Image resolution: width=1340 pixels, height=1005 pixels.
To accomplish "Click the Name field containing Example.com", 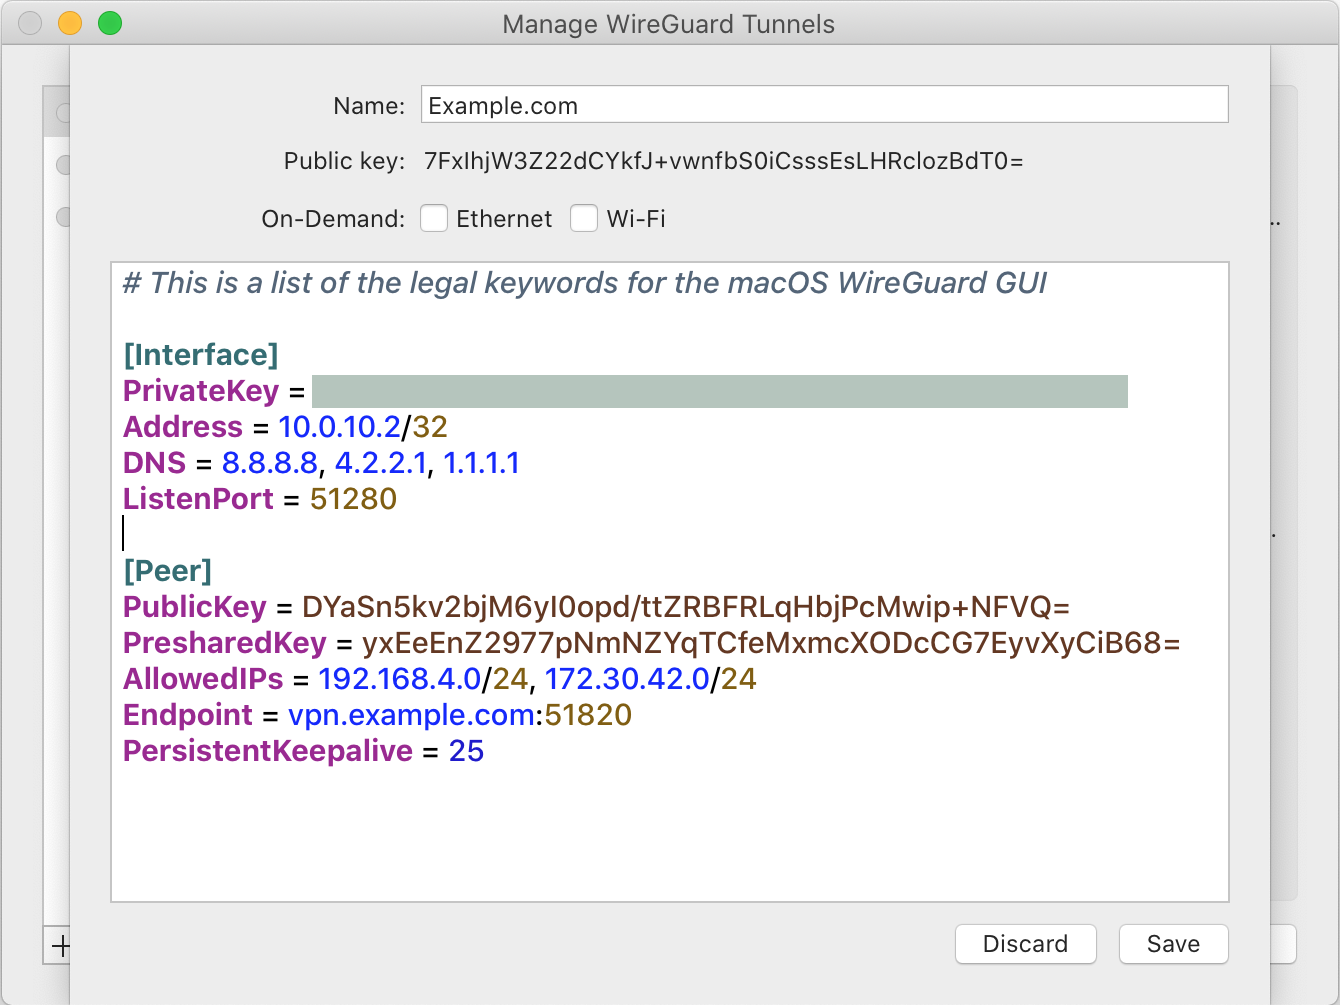I will [824, 105].
